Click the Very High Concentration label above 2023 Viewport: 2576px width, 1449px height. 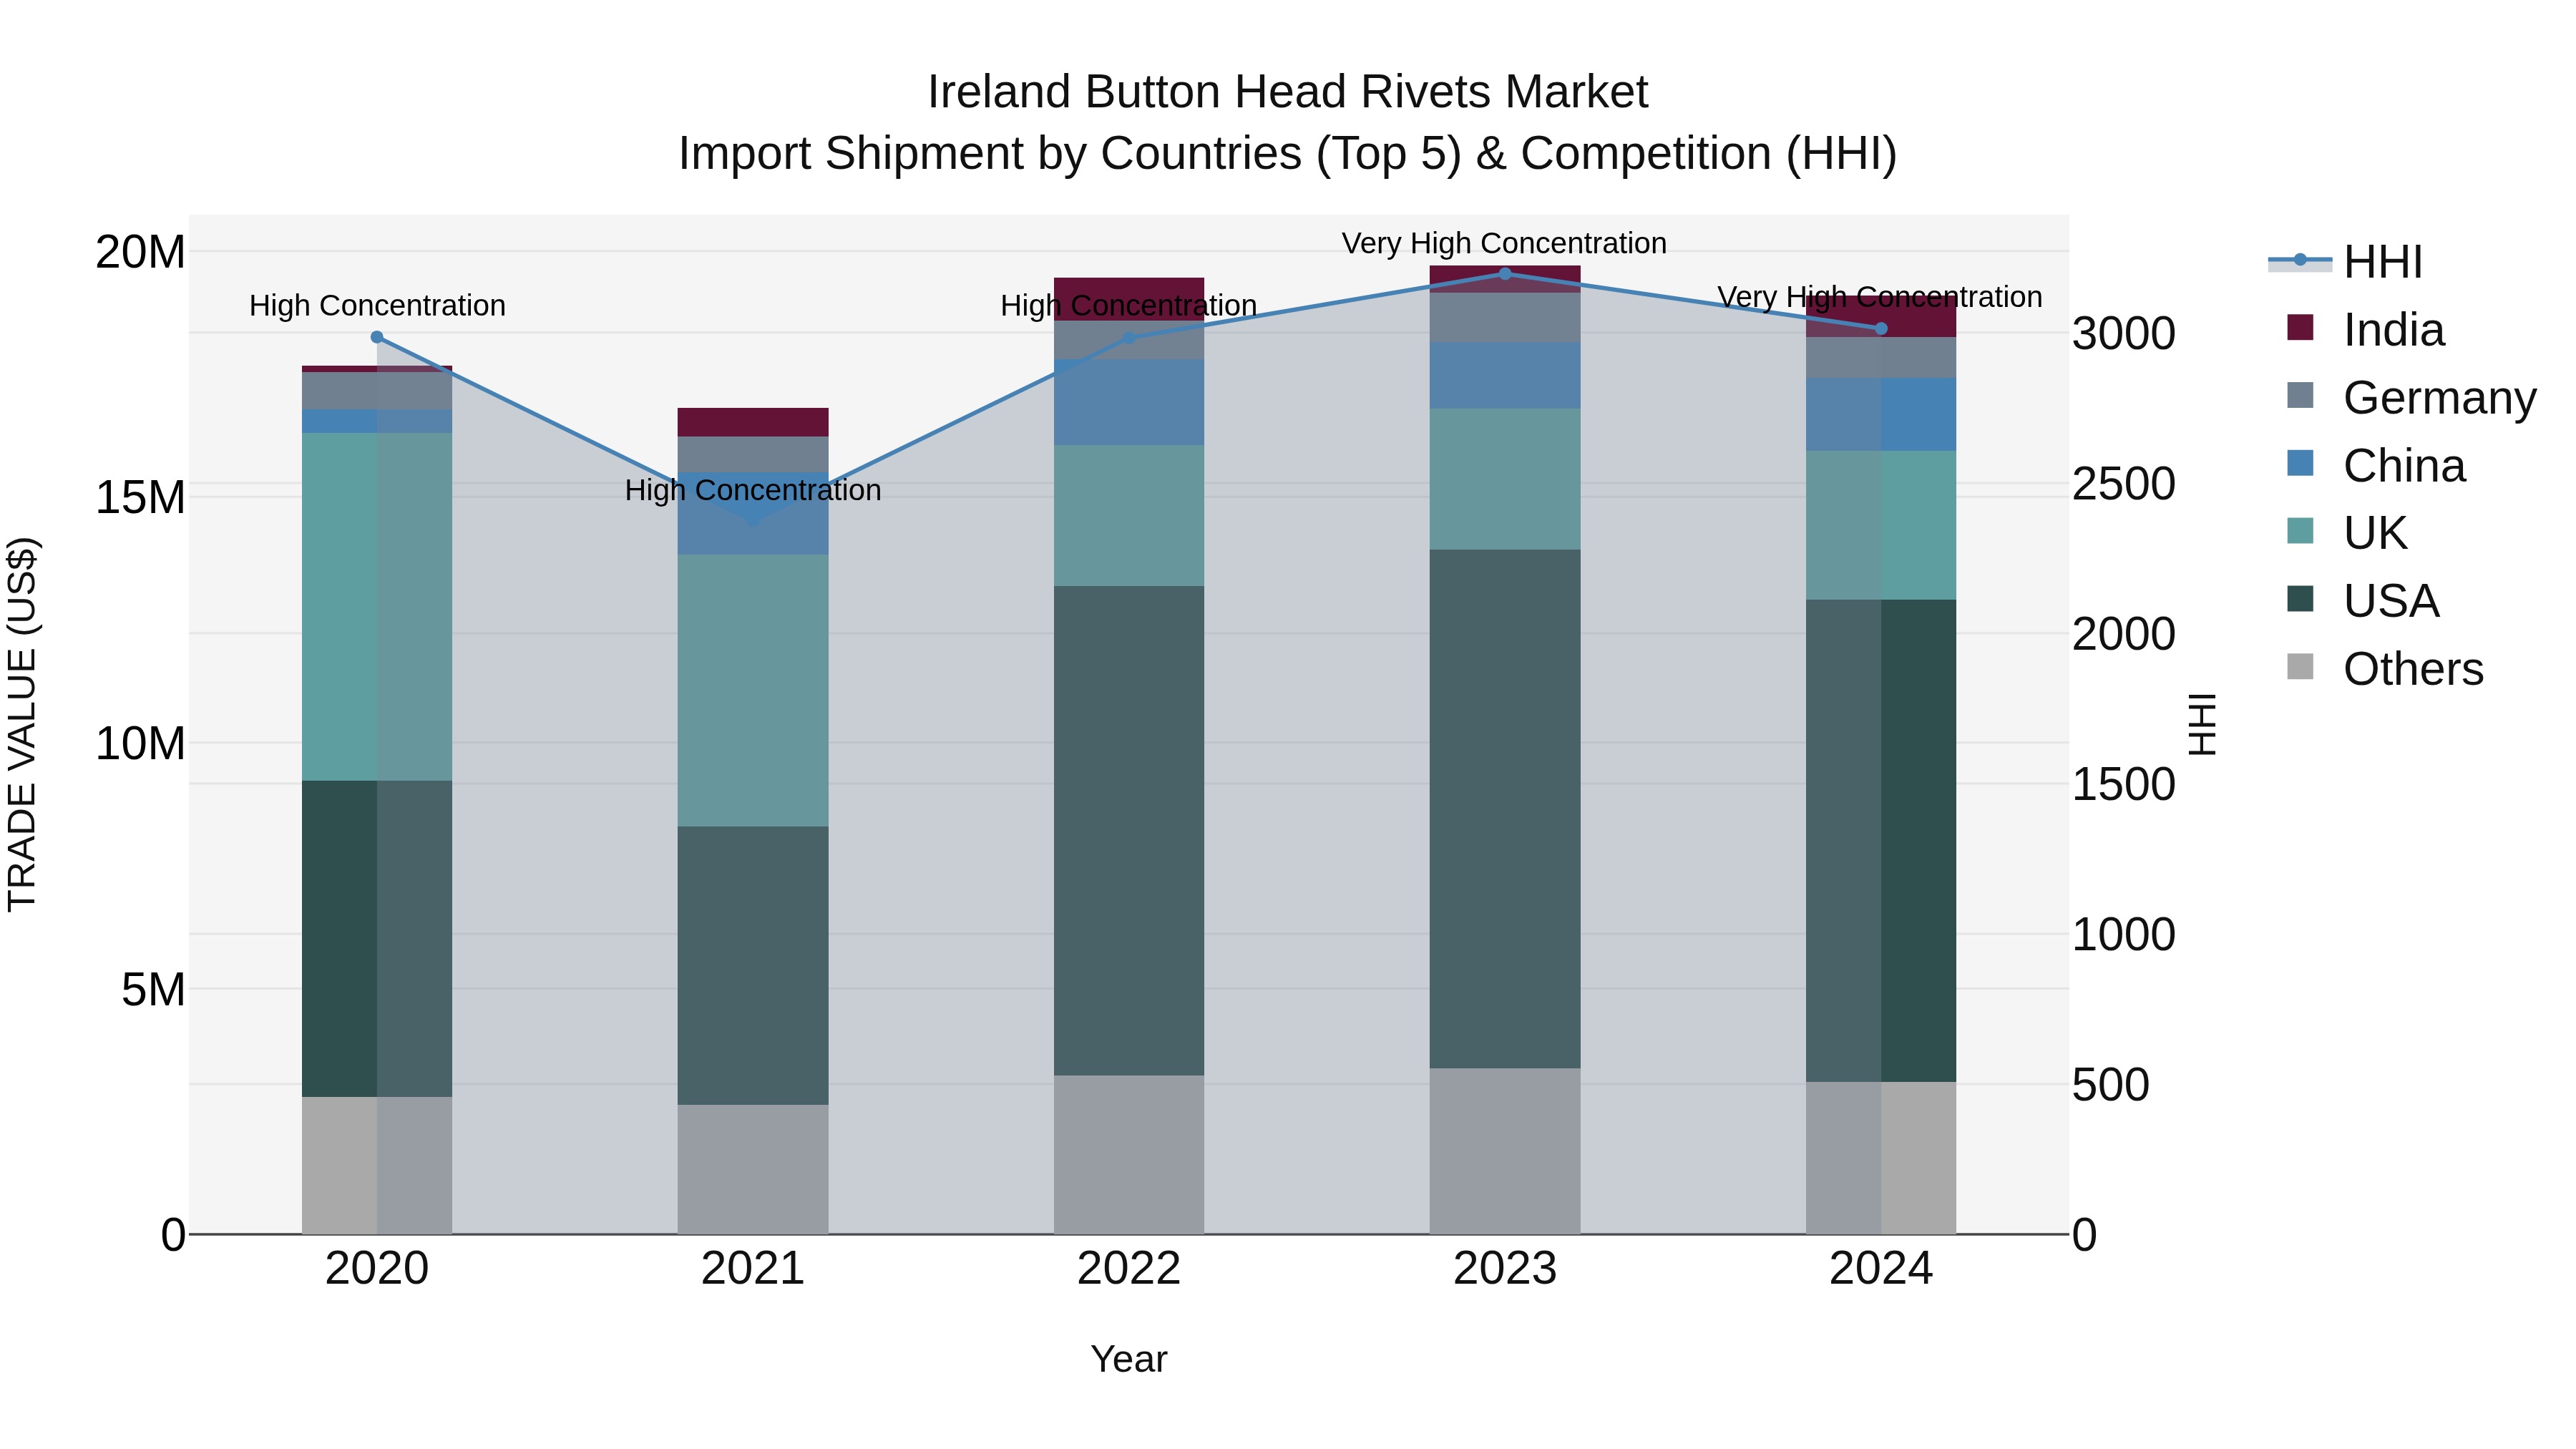[1504, 243]
